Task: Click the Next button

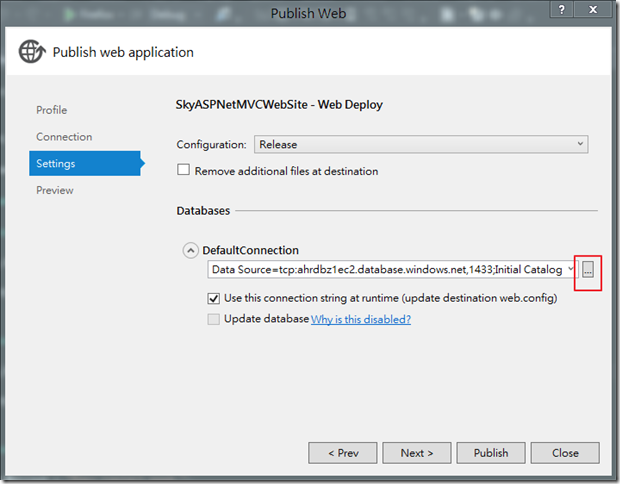Action: click(417, 453)
